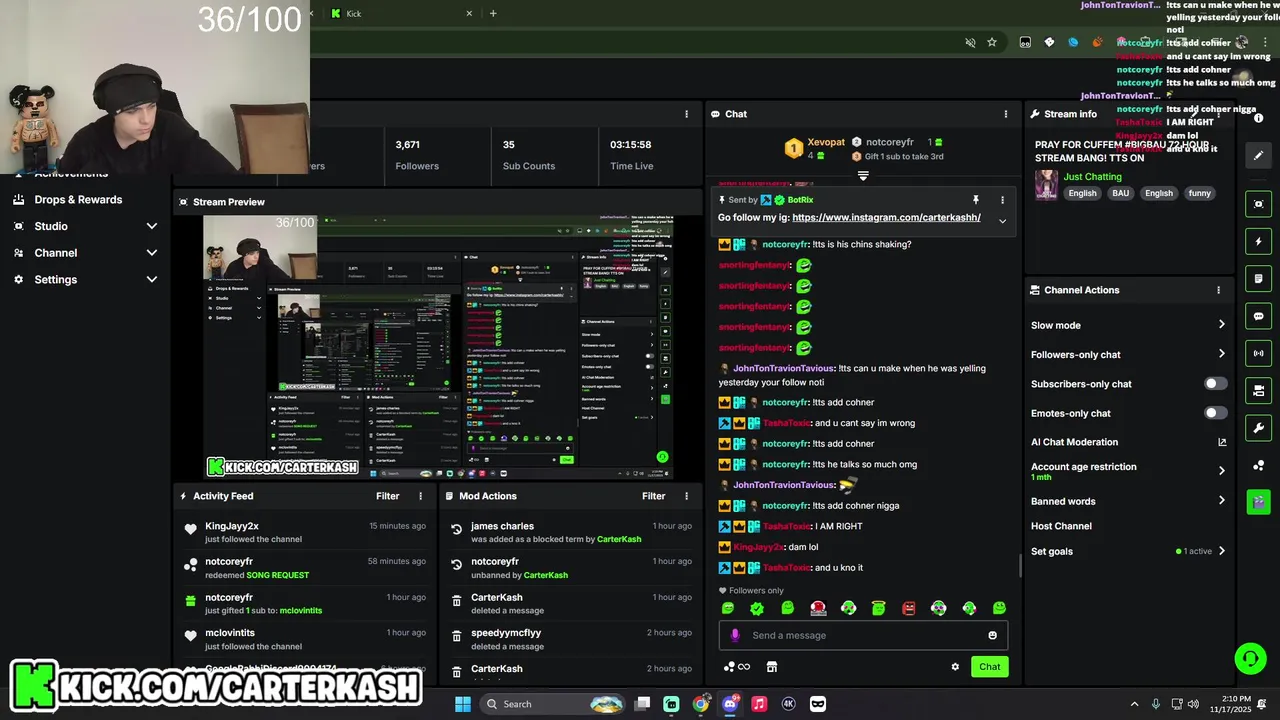
Task: Click the purple microphone in message box
Action: (x=735, y=635)
